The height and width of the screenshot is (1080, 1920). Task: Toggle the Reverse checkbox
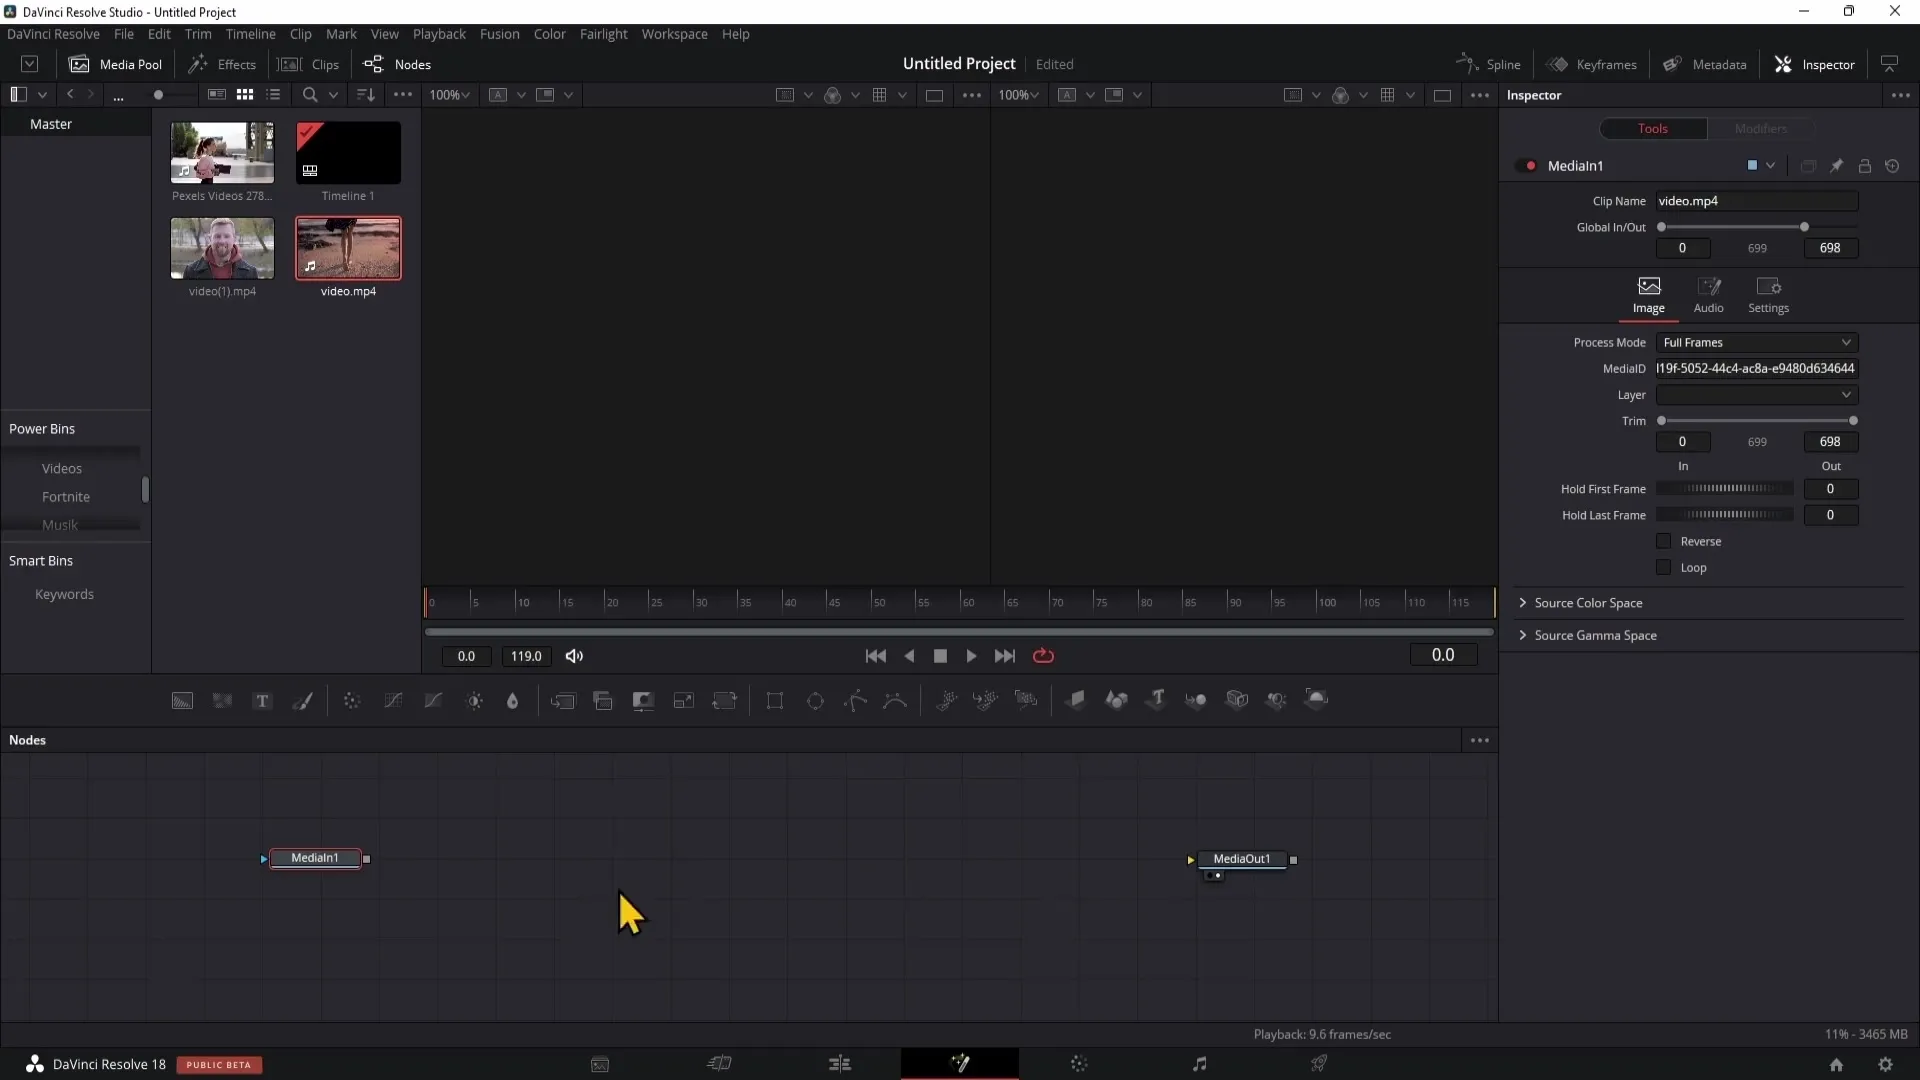click(x=1664, y=539)
